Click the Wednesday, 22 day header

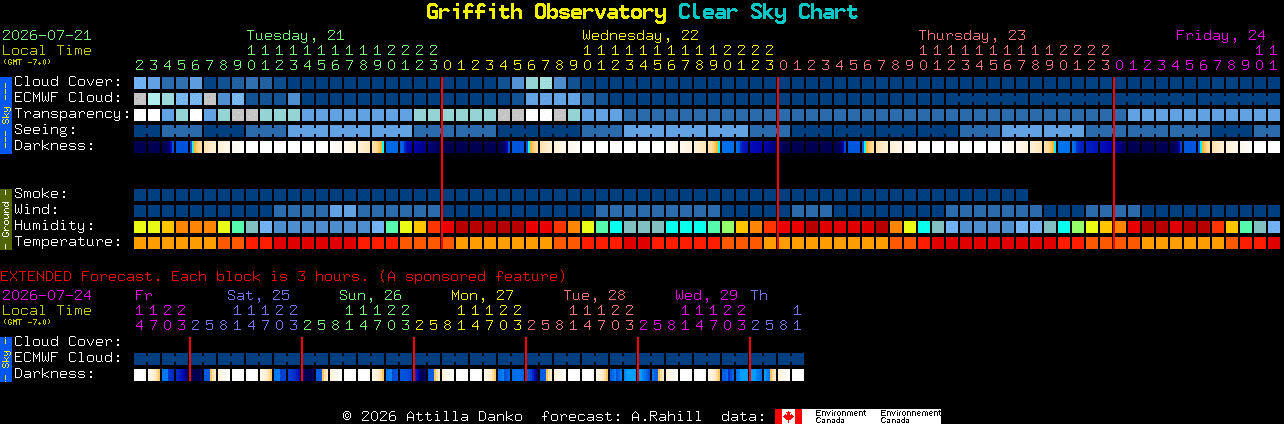point(640,35)
